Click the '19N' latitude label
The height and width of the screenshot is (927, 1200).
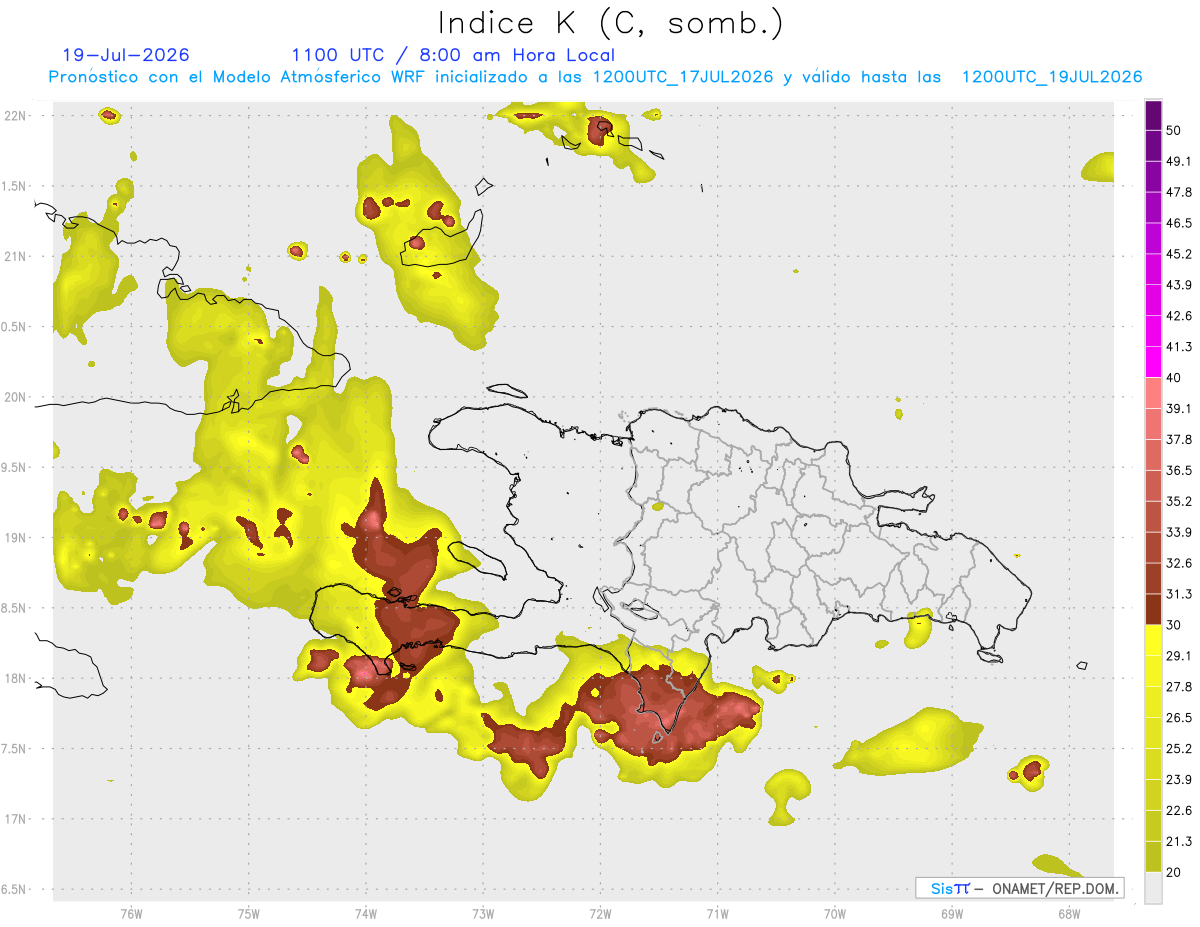(x=14, y=538)
